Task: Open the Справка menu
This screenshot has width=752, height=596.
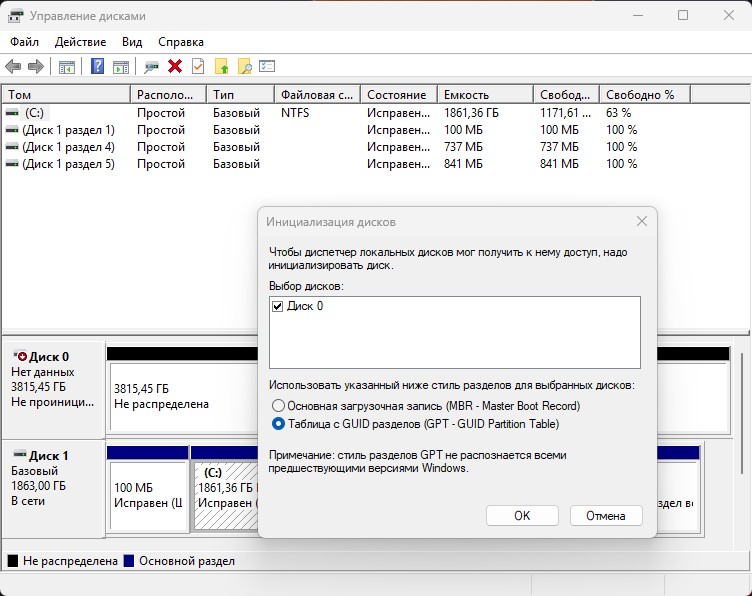Action: [x=181, y=42]
